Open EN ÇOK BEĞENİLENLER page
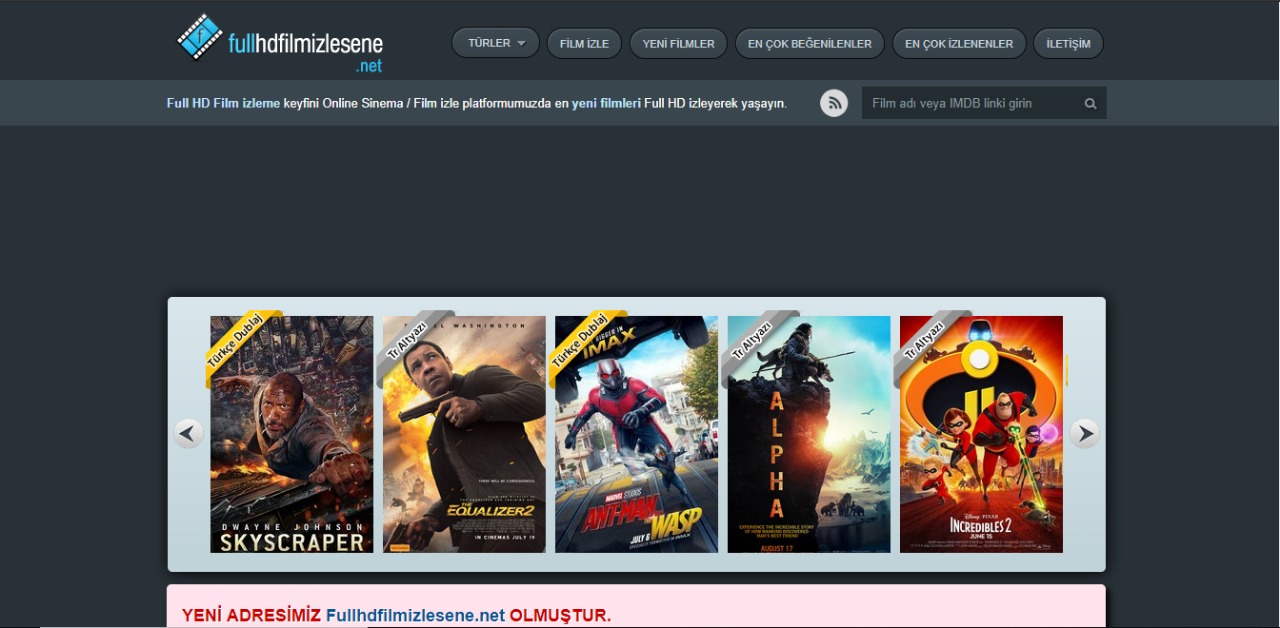The image size is (1280, 628). tap(810, 44)
